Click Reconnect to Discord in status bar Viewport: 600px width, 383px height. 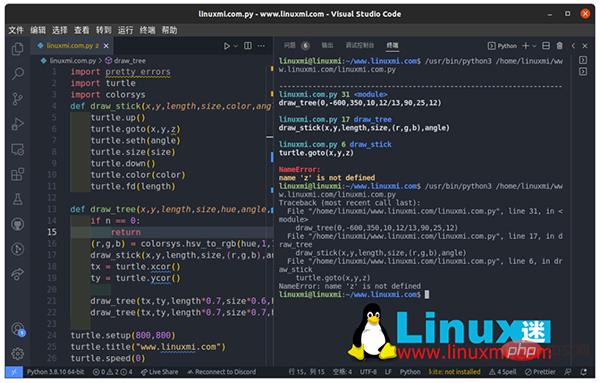pos(222,372)
